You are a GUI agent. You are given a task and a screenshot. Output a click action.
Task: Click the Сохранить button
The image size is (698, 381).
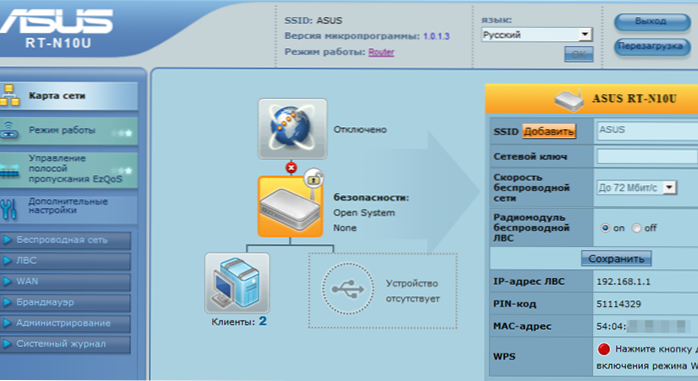click(x=616, y=259)
